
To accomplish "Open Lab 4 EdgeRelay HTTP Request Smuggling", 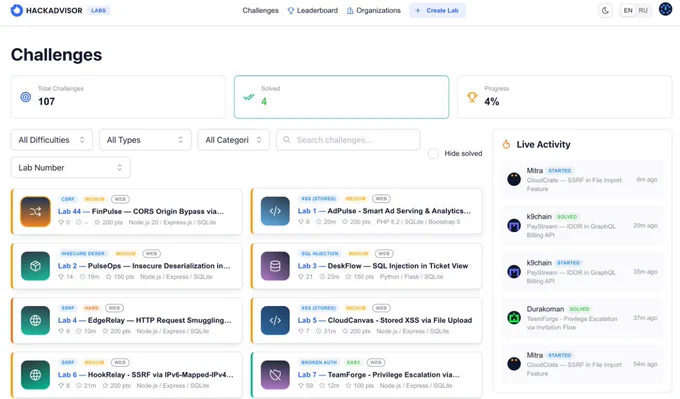I will [144, 320].
